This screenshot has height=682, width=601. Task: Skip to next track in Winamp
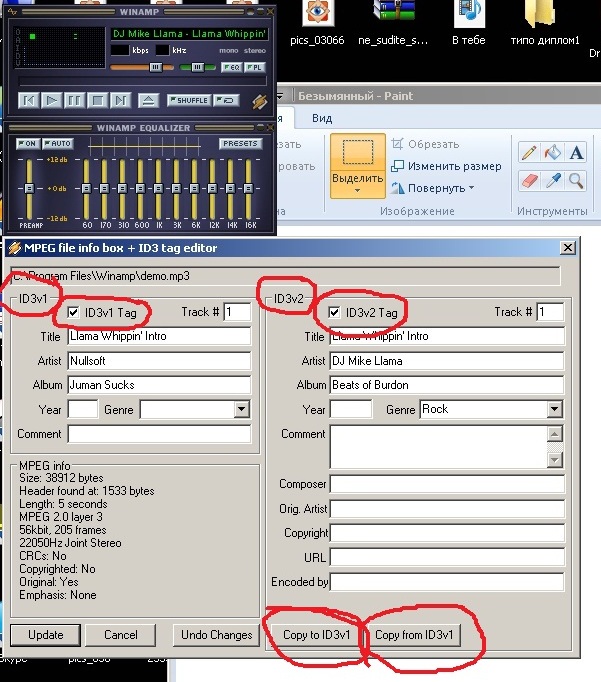click(120, 101)
